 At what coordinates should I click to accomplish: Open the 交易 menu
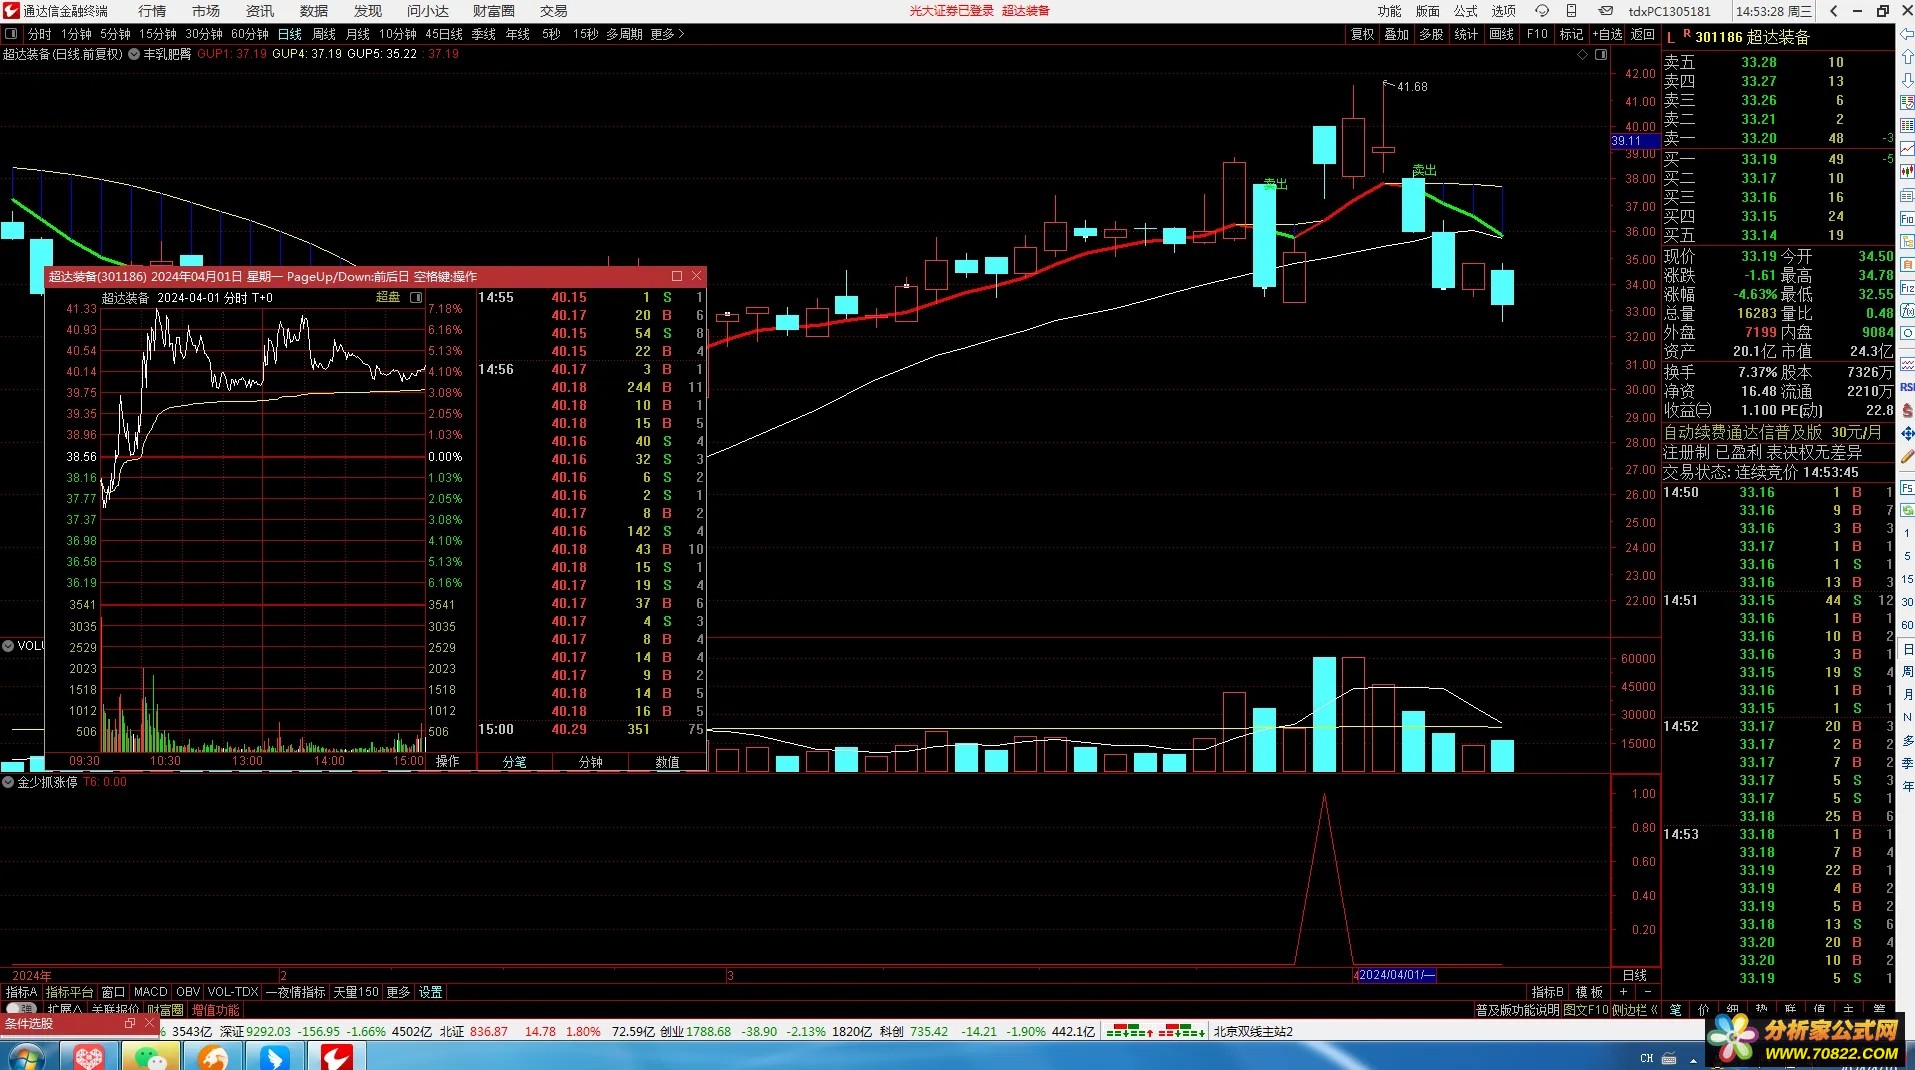click(553, 11)
